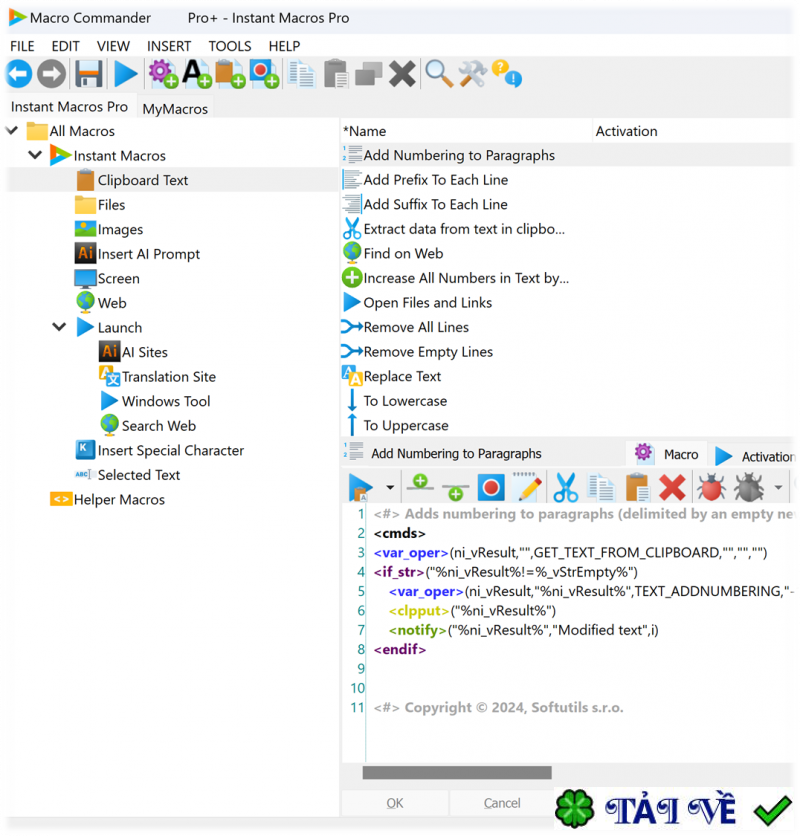Sort by the Activation column header
This screenshot has width=800, height=836.
[x=693, y=131]
